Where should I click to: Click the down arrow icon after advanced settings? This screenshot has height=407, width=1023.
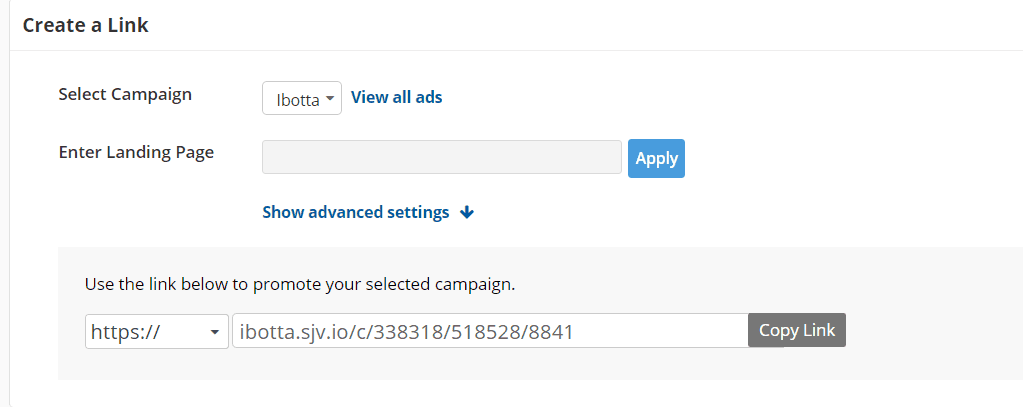coord(466,213)
